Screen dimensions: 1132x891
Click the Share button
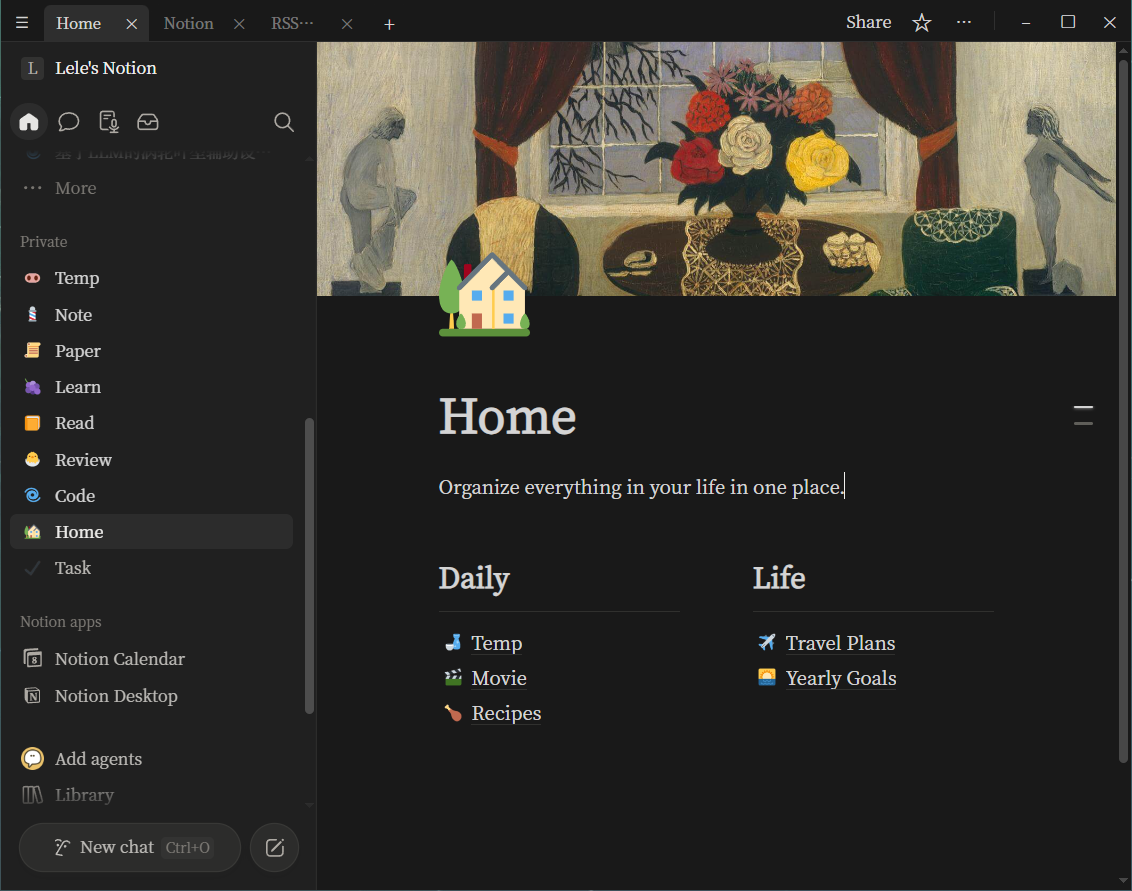(x=868, y=22)
